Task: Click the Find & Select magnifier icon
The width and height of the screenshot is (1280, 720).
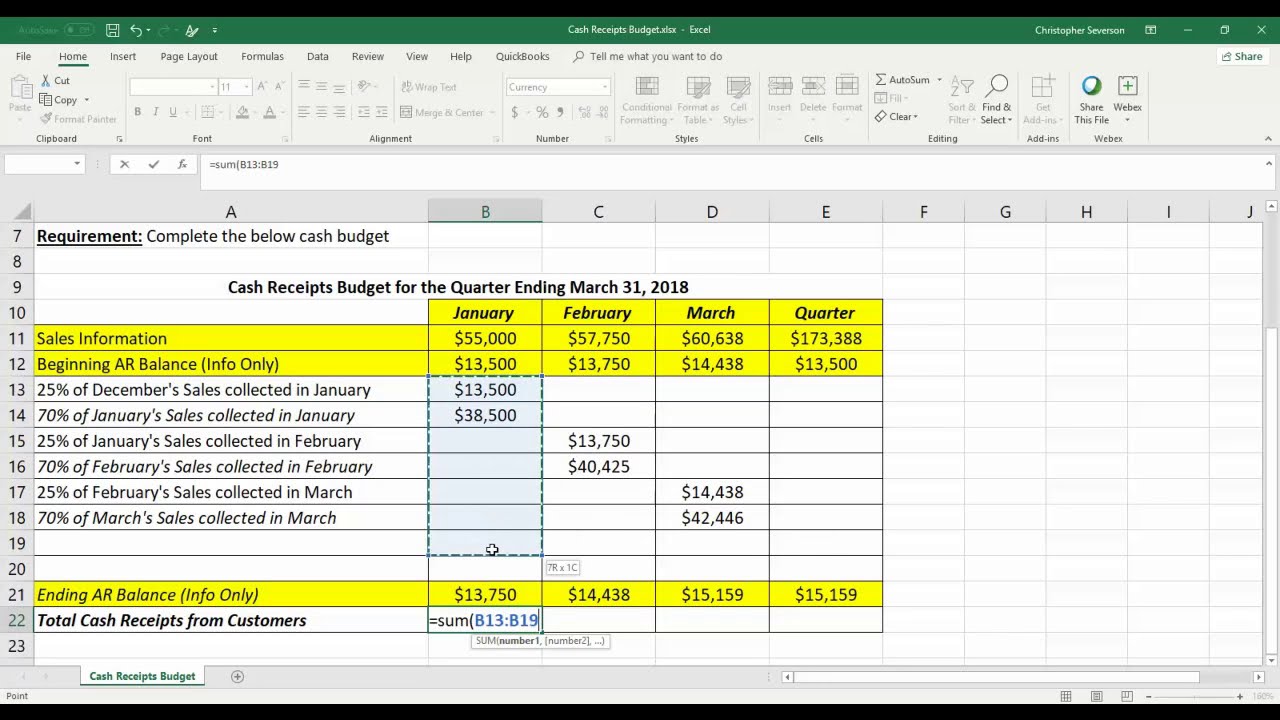Action: 996,87
